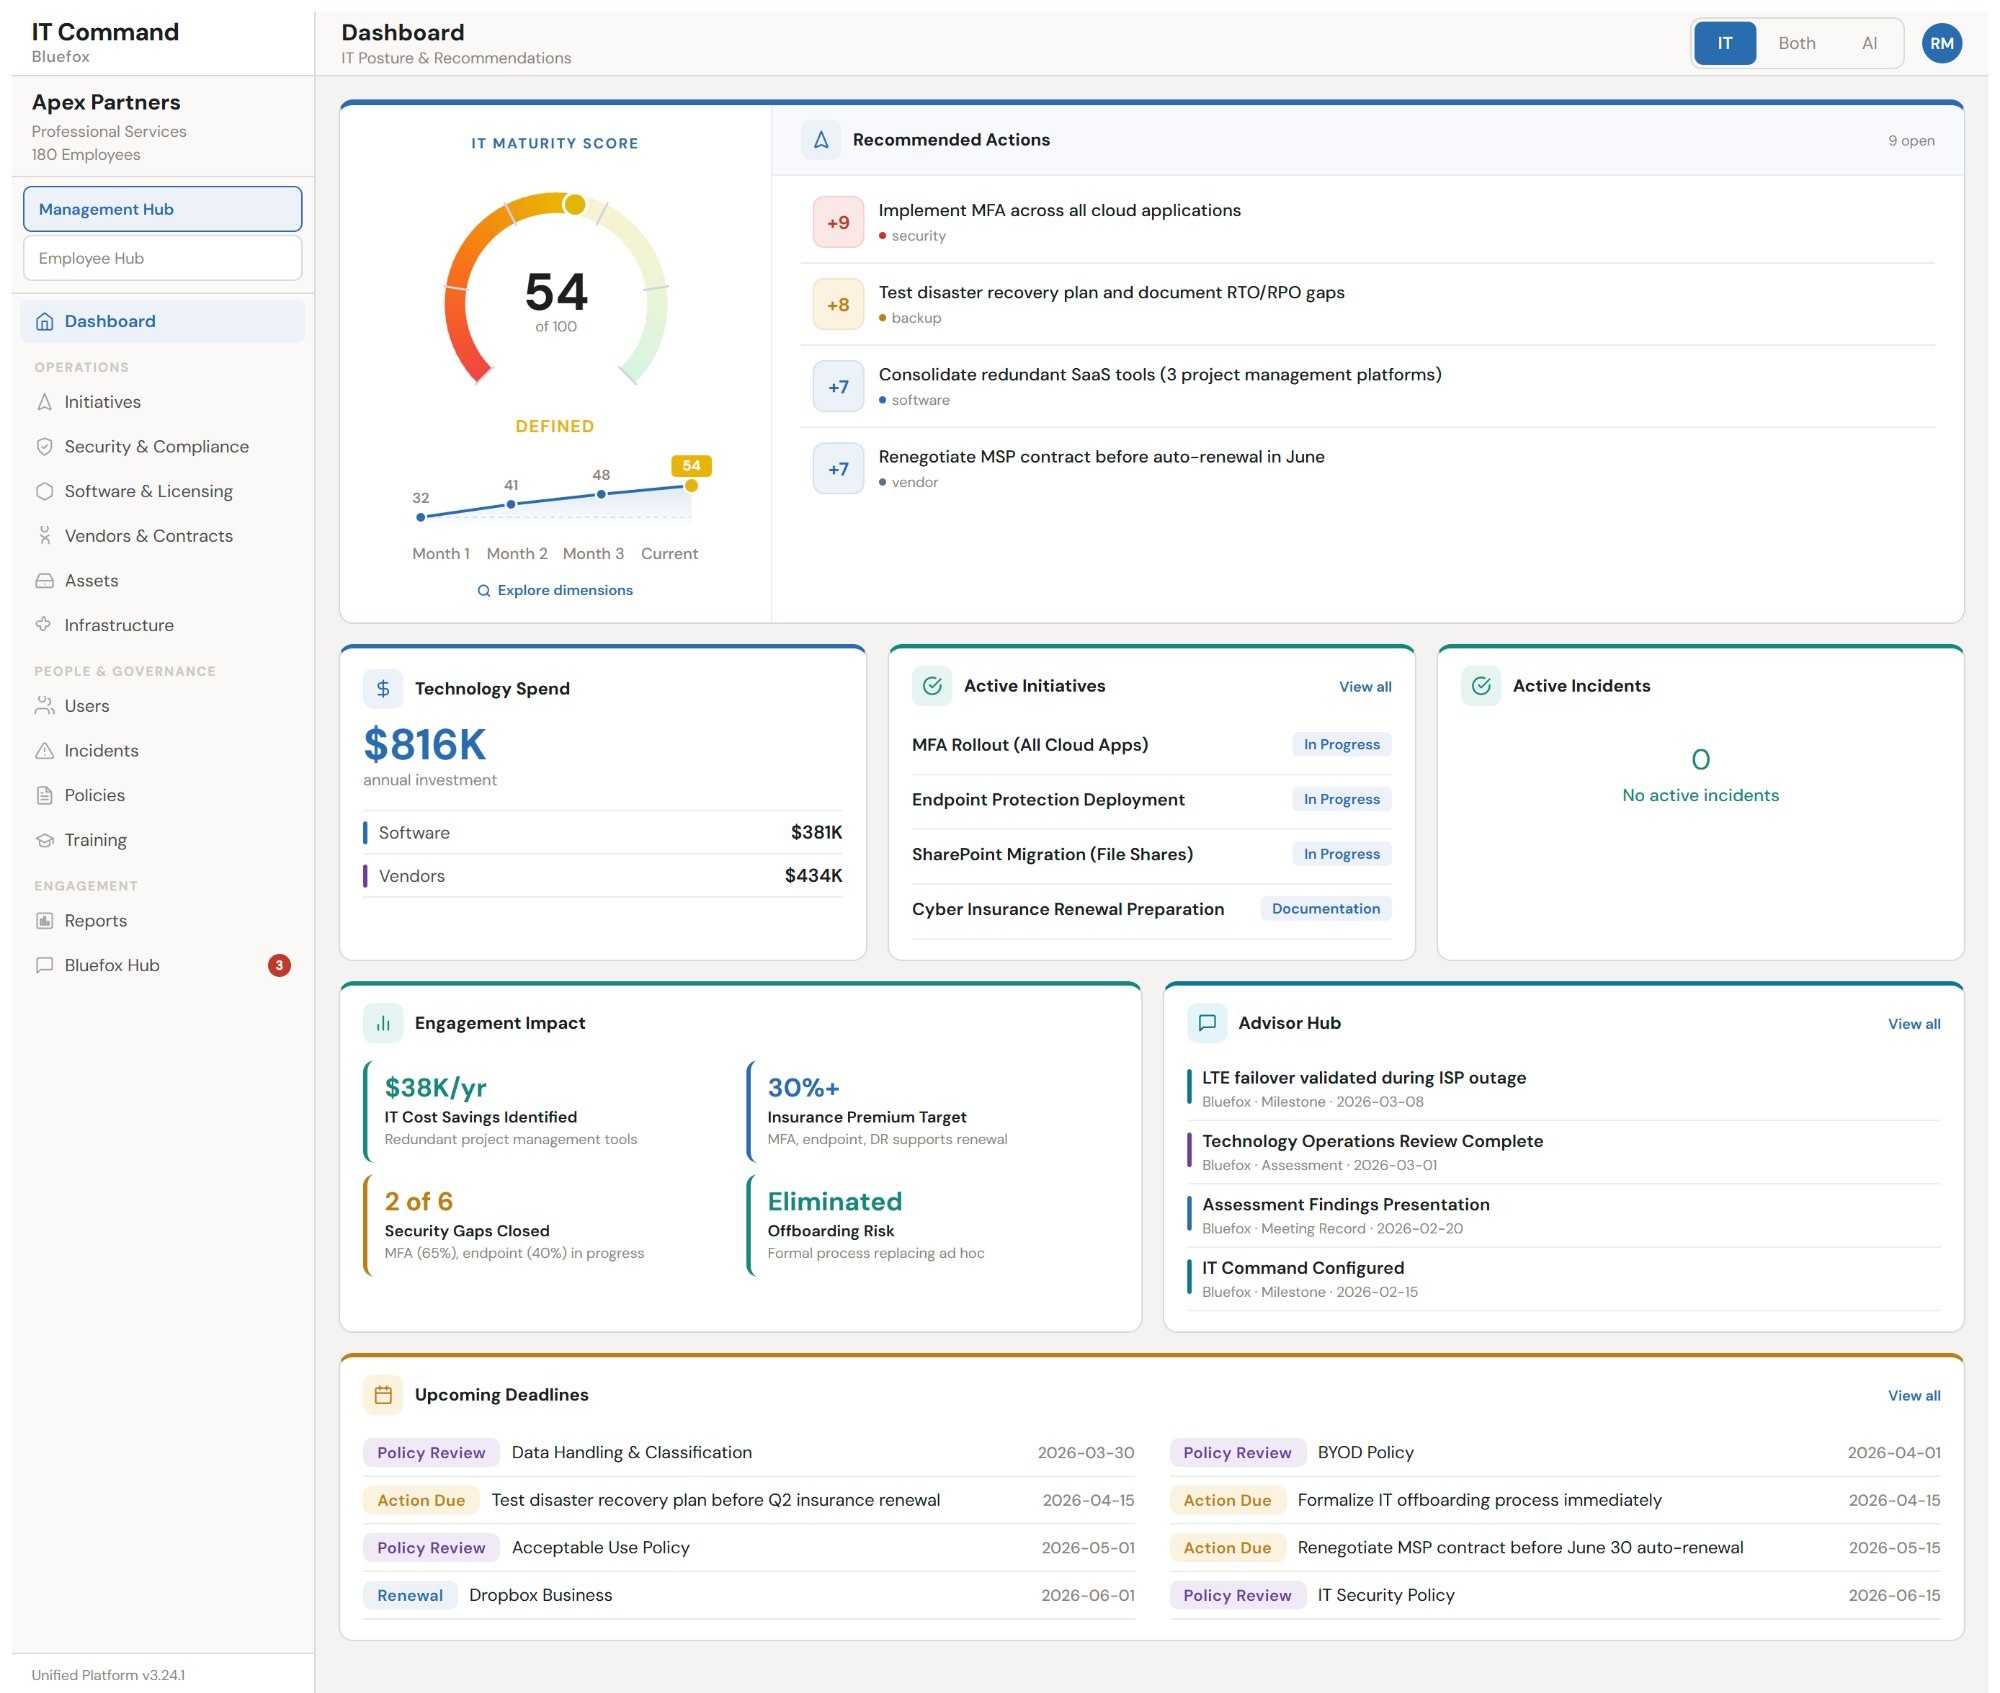Click the dollar icon on Technology Spend card

[382, 688]
